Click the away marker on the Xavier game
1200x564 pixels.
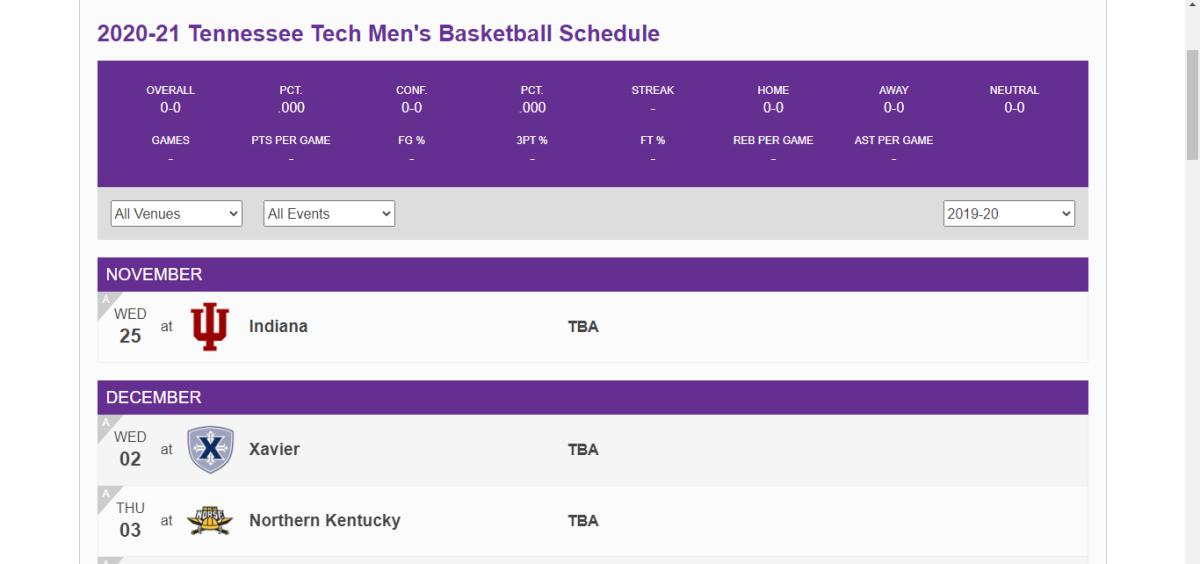[x=105, y=422]
